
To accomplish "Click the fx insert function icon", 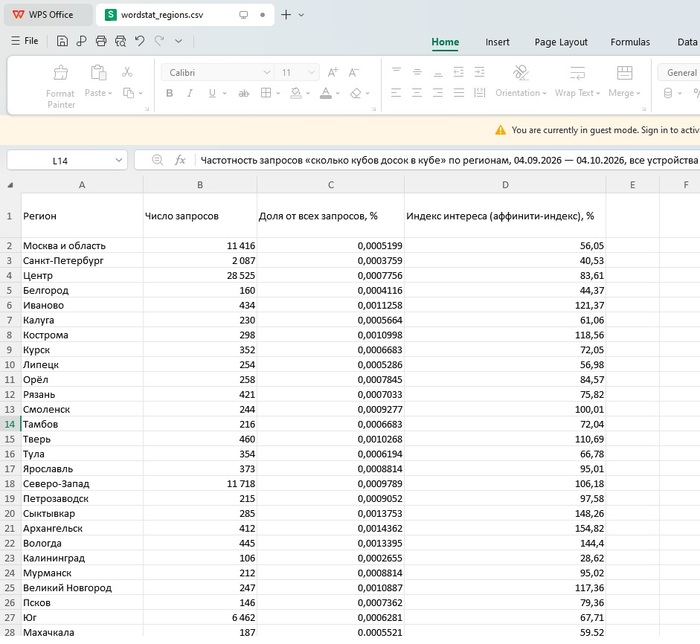I will click(x=180, y=160).
